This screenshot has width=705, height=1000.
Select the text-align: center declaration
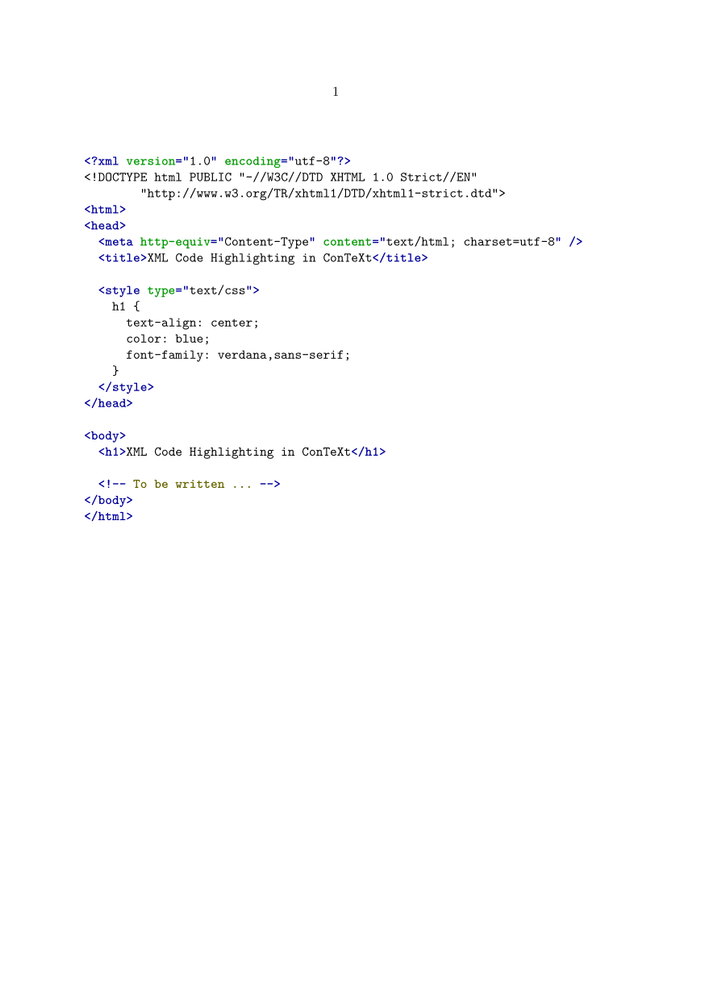[x=192, y=323]
